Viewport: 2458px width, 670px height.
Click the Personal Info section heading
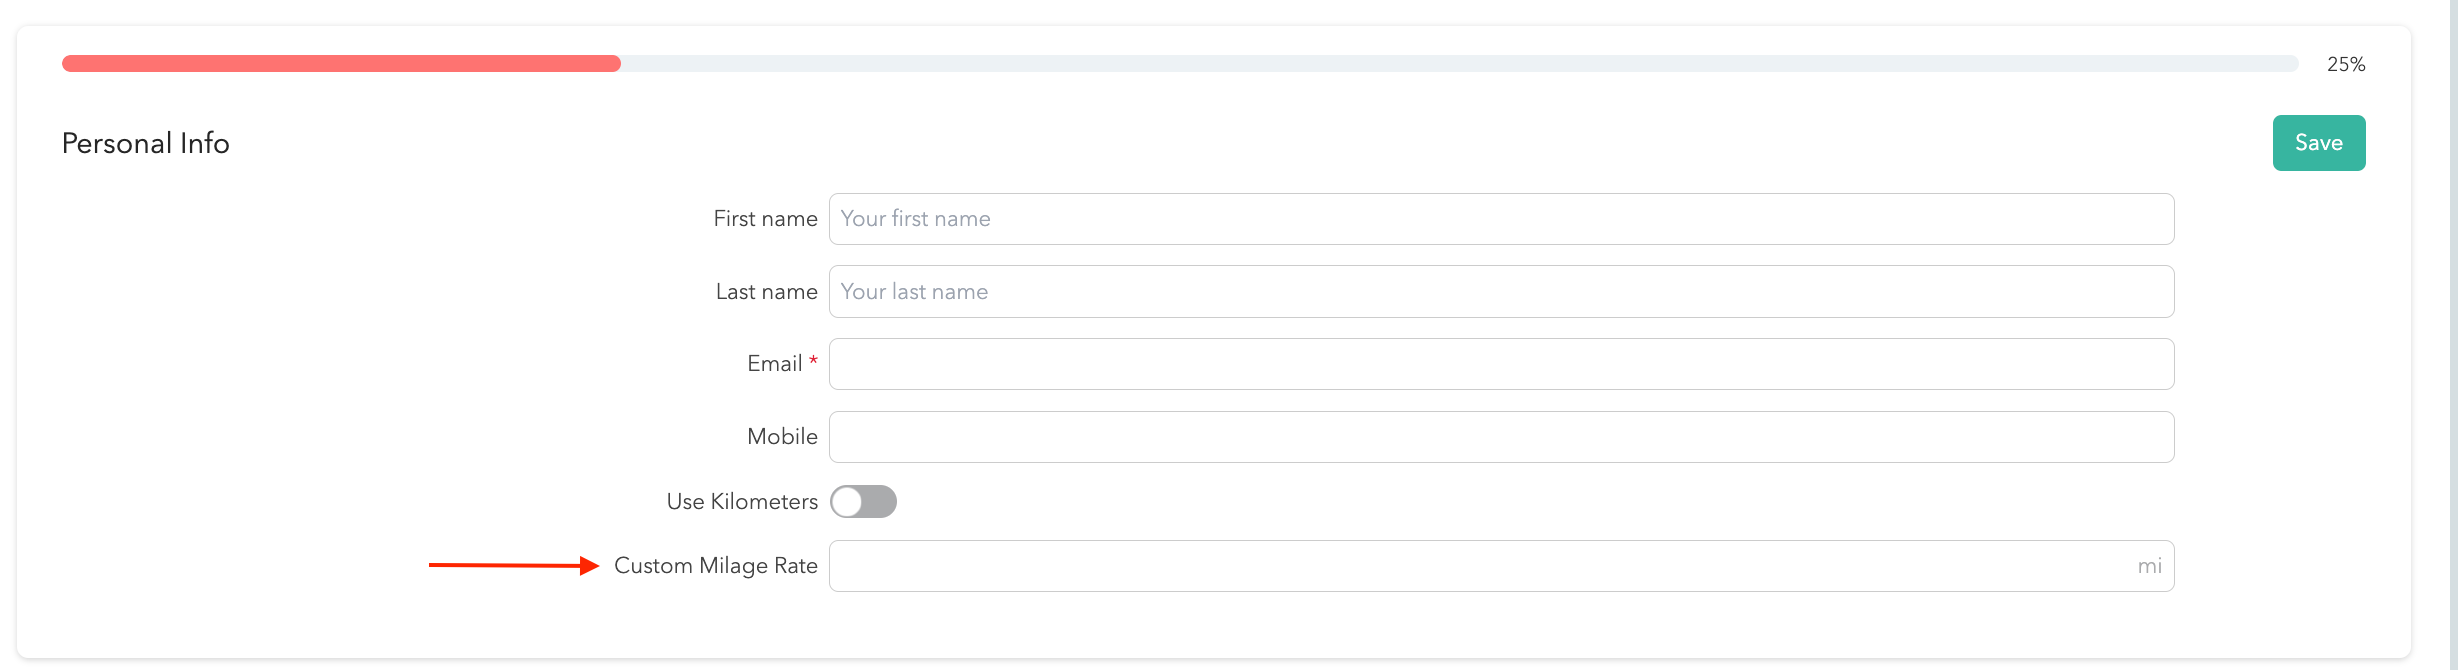[x=146, y=144]
